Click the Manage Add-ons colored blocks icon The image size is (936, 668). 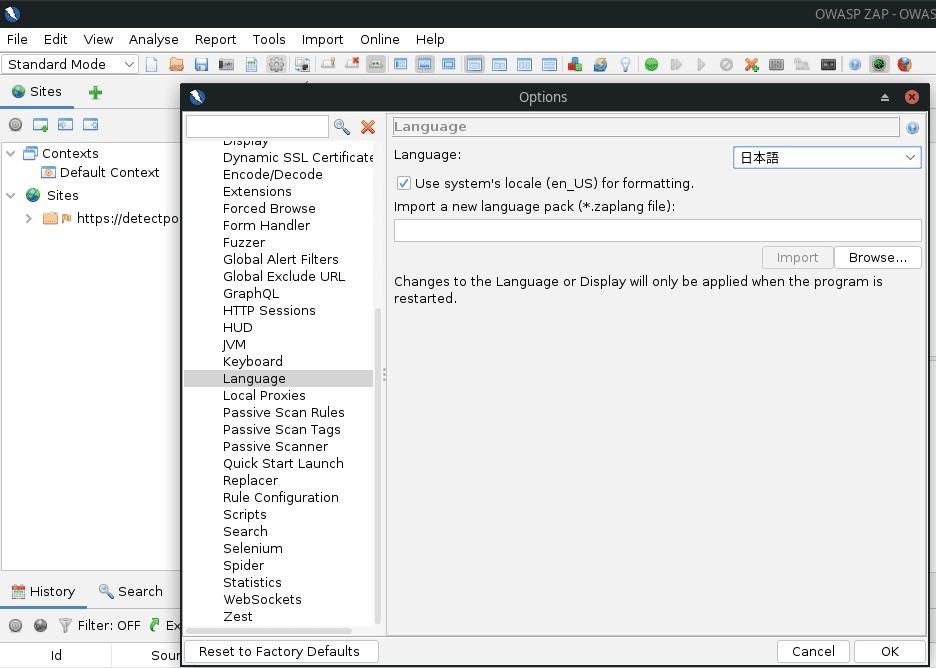[575, 64]
